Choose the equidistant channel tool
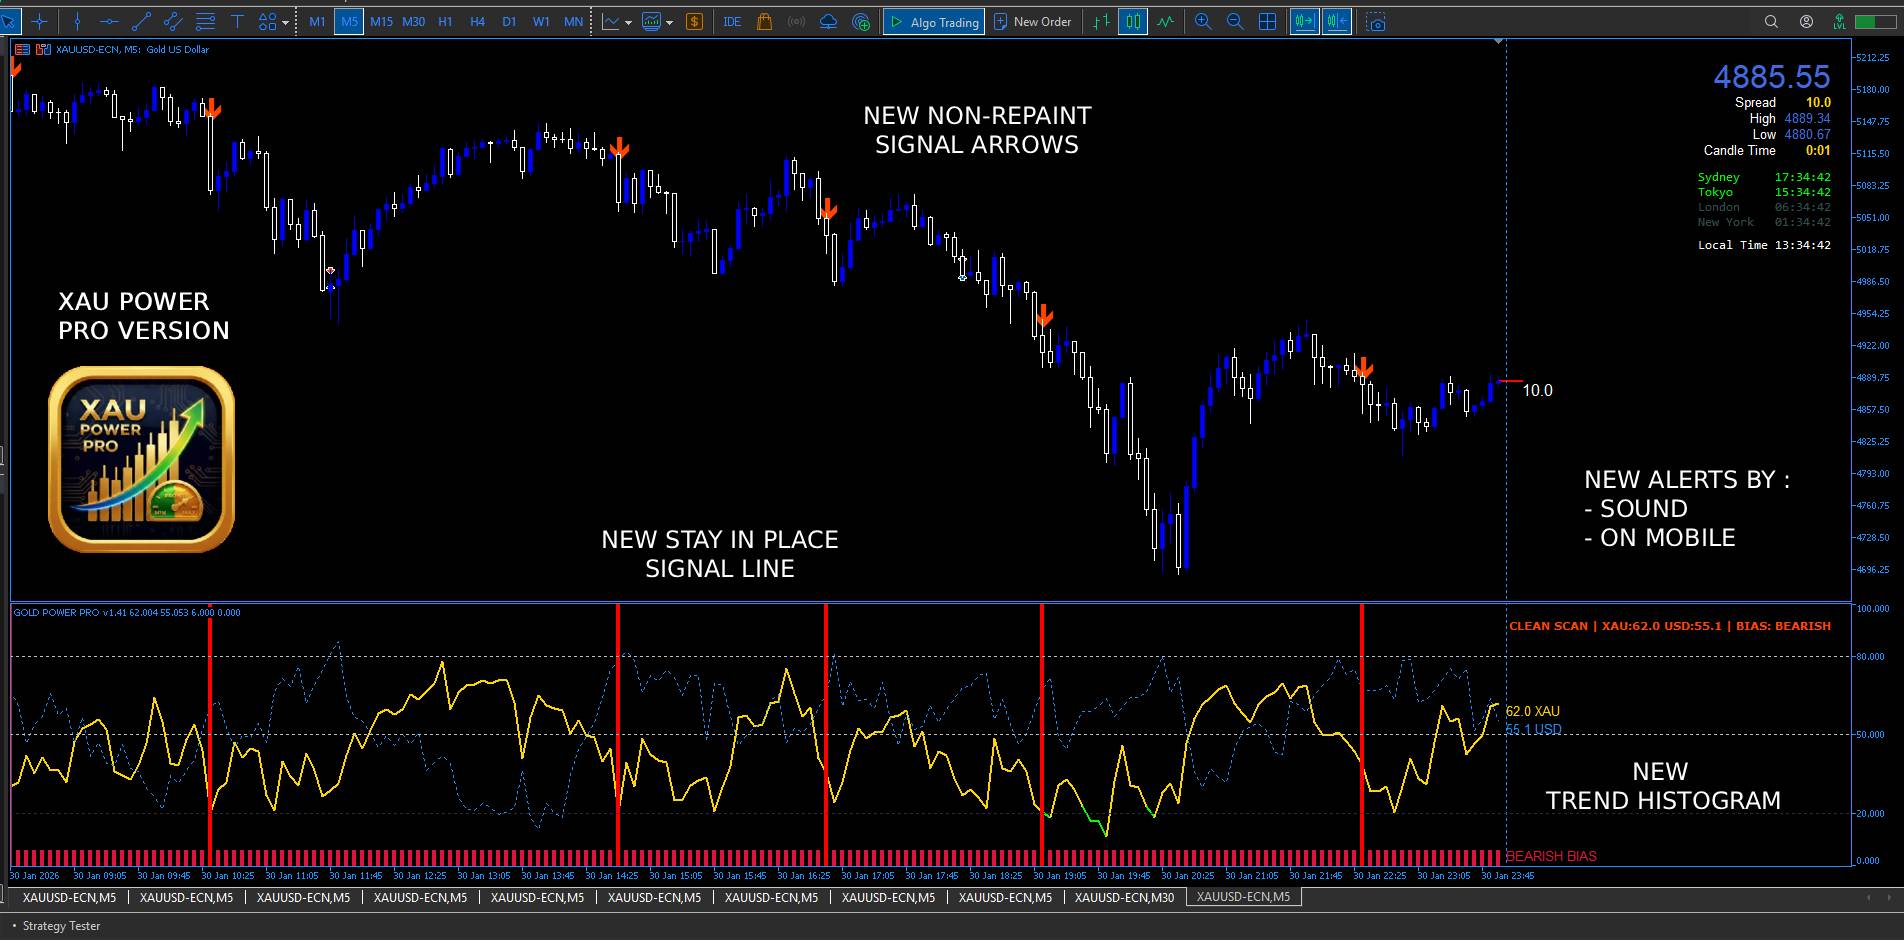This screenshot has height=940, width=1904. click(173, 21)
